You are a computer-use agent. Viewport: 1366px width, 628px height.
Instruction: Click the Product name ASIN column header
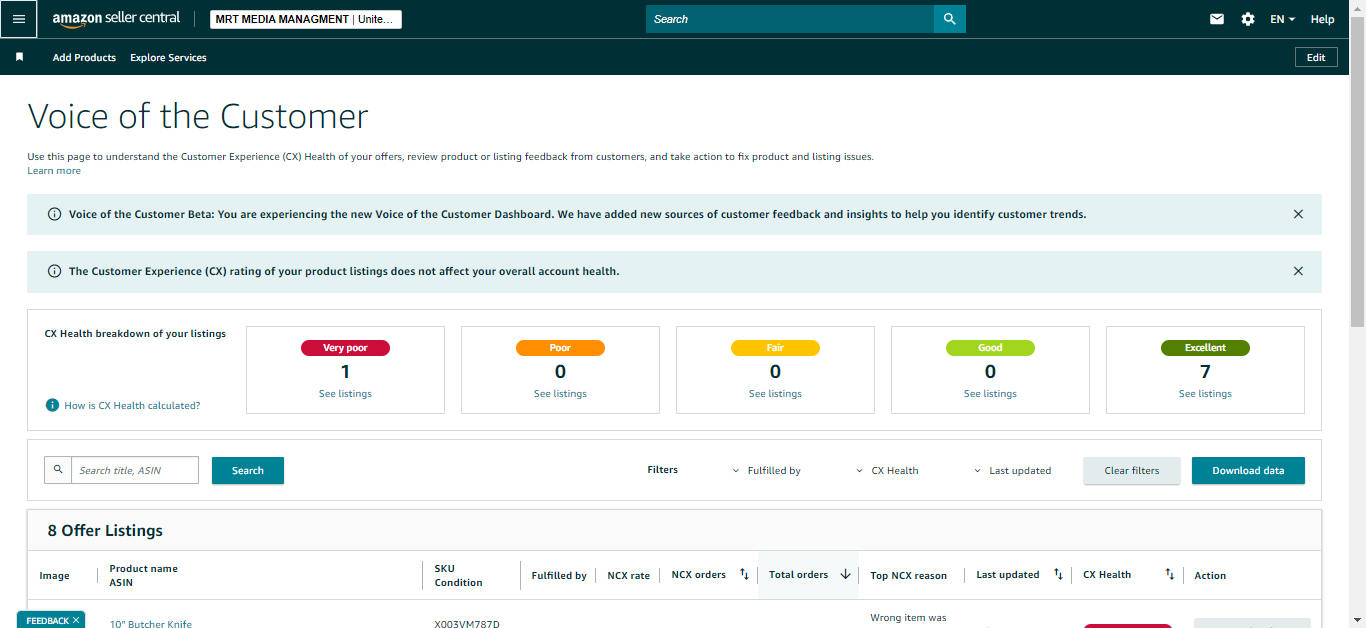143,575
